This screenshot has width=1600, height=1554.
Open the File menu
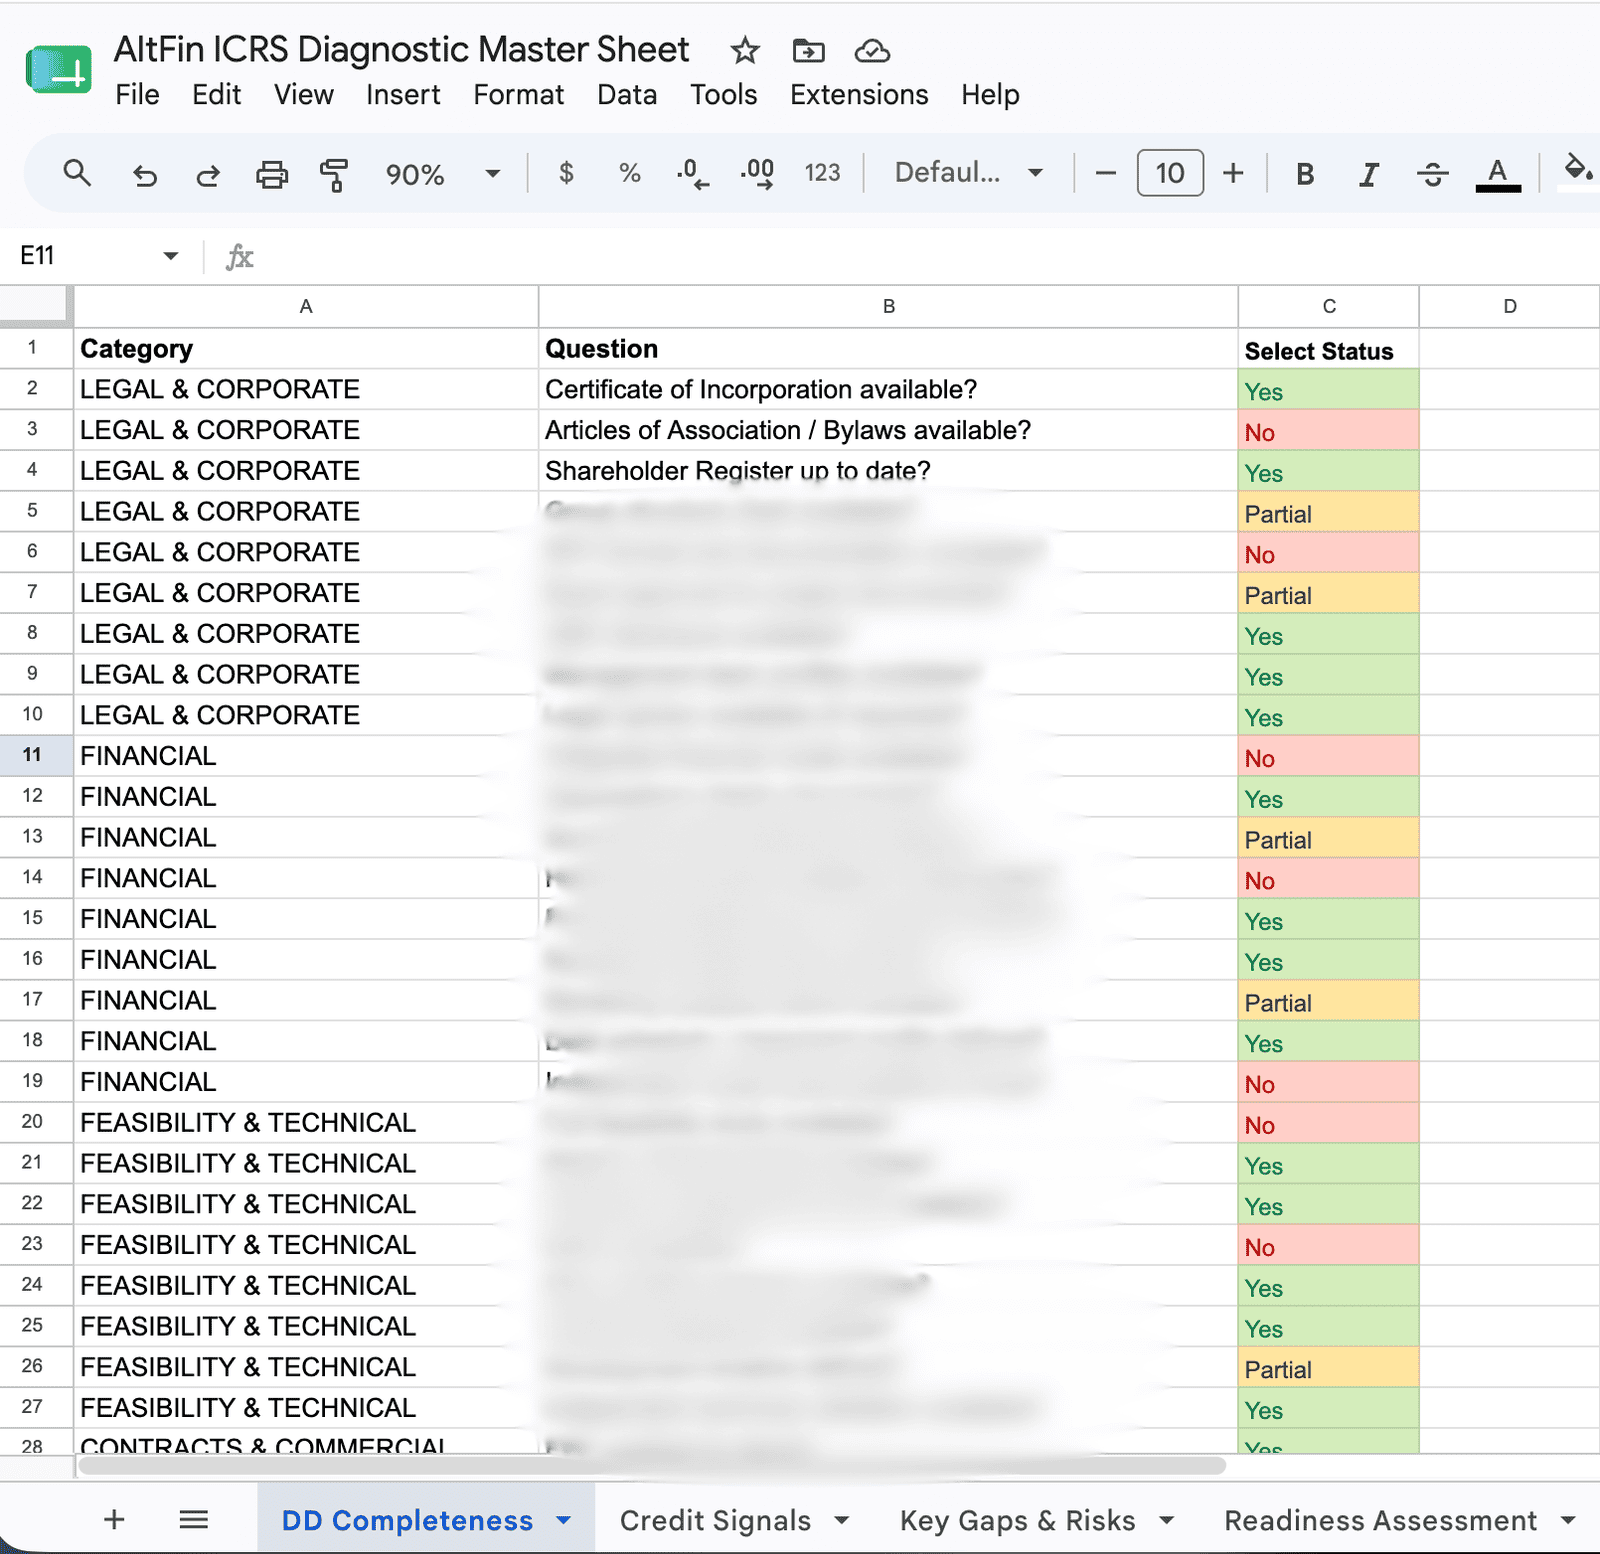137,95
